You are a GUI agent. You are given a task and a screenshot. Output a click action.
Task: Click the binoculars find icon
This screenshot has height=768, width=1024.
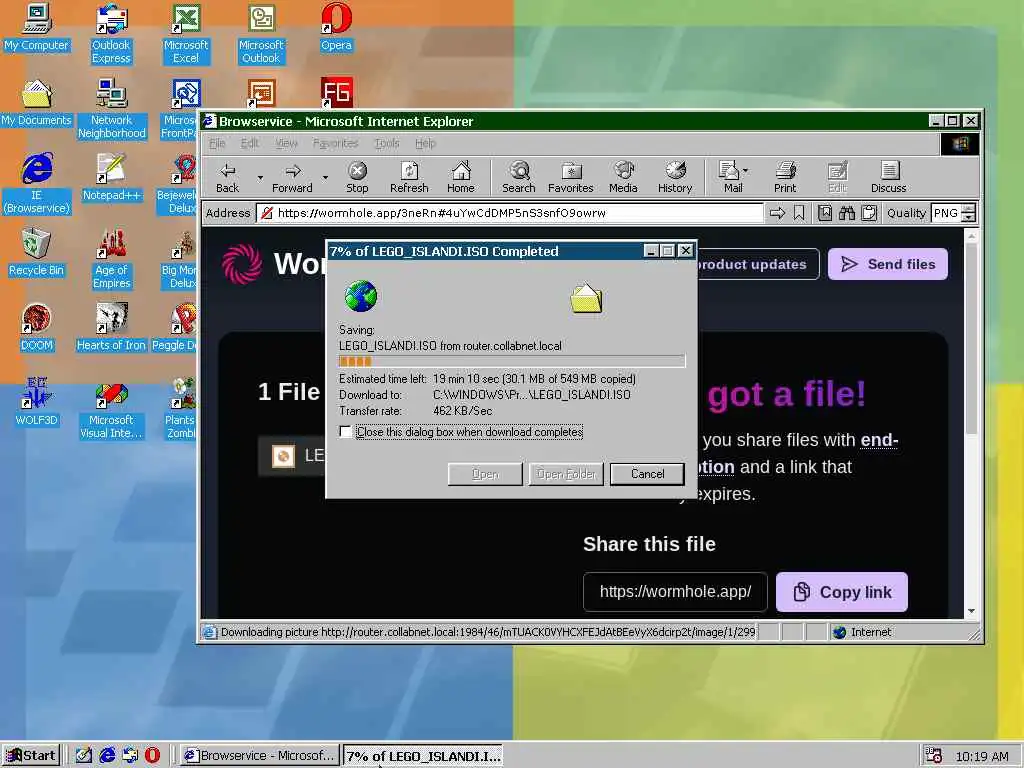(x=847, y=213)
